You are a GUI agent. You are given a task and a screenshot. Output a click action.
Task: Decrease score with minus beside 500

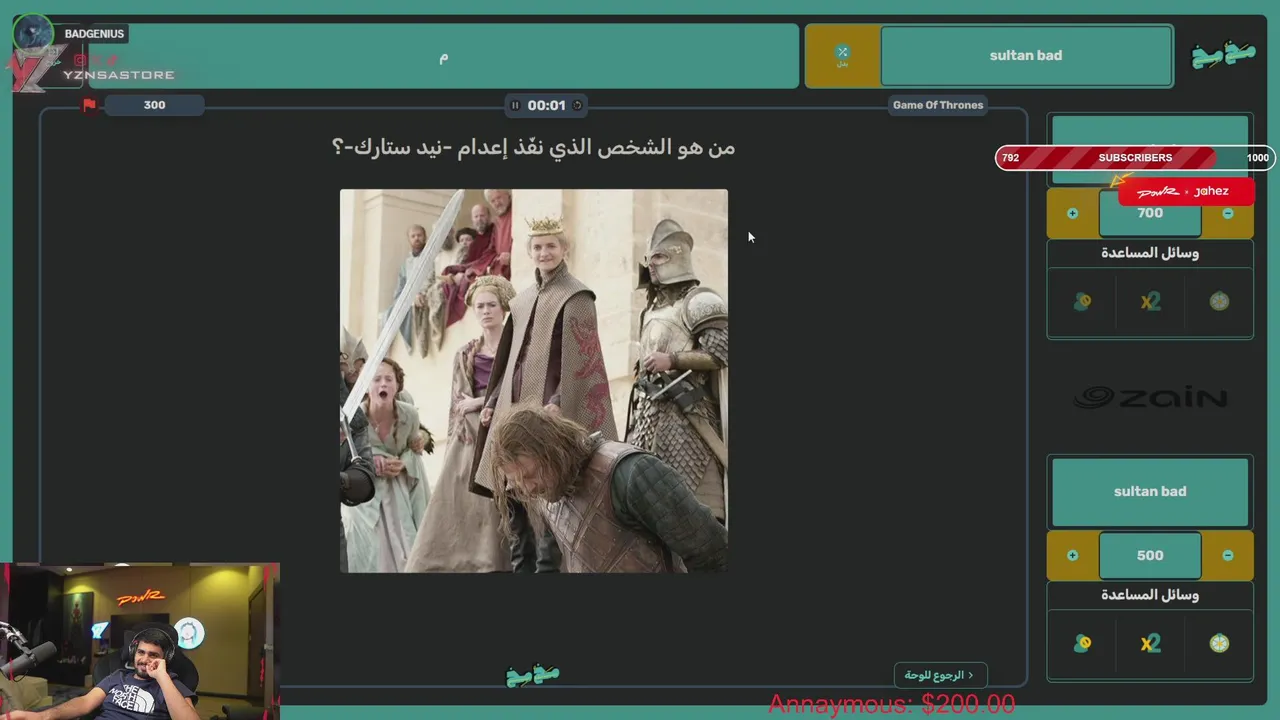coord(1228,556)
